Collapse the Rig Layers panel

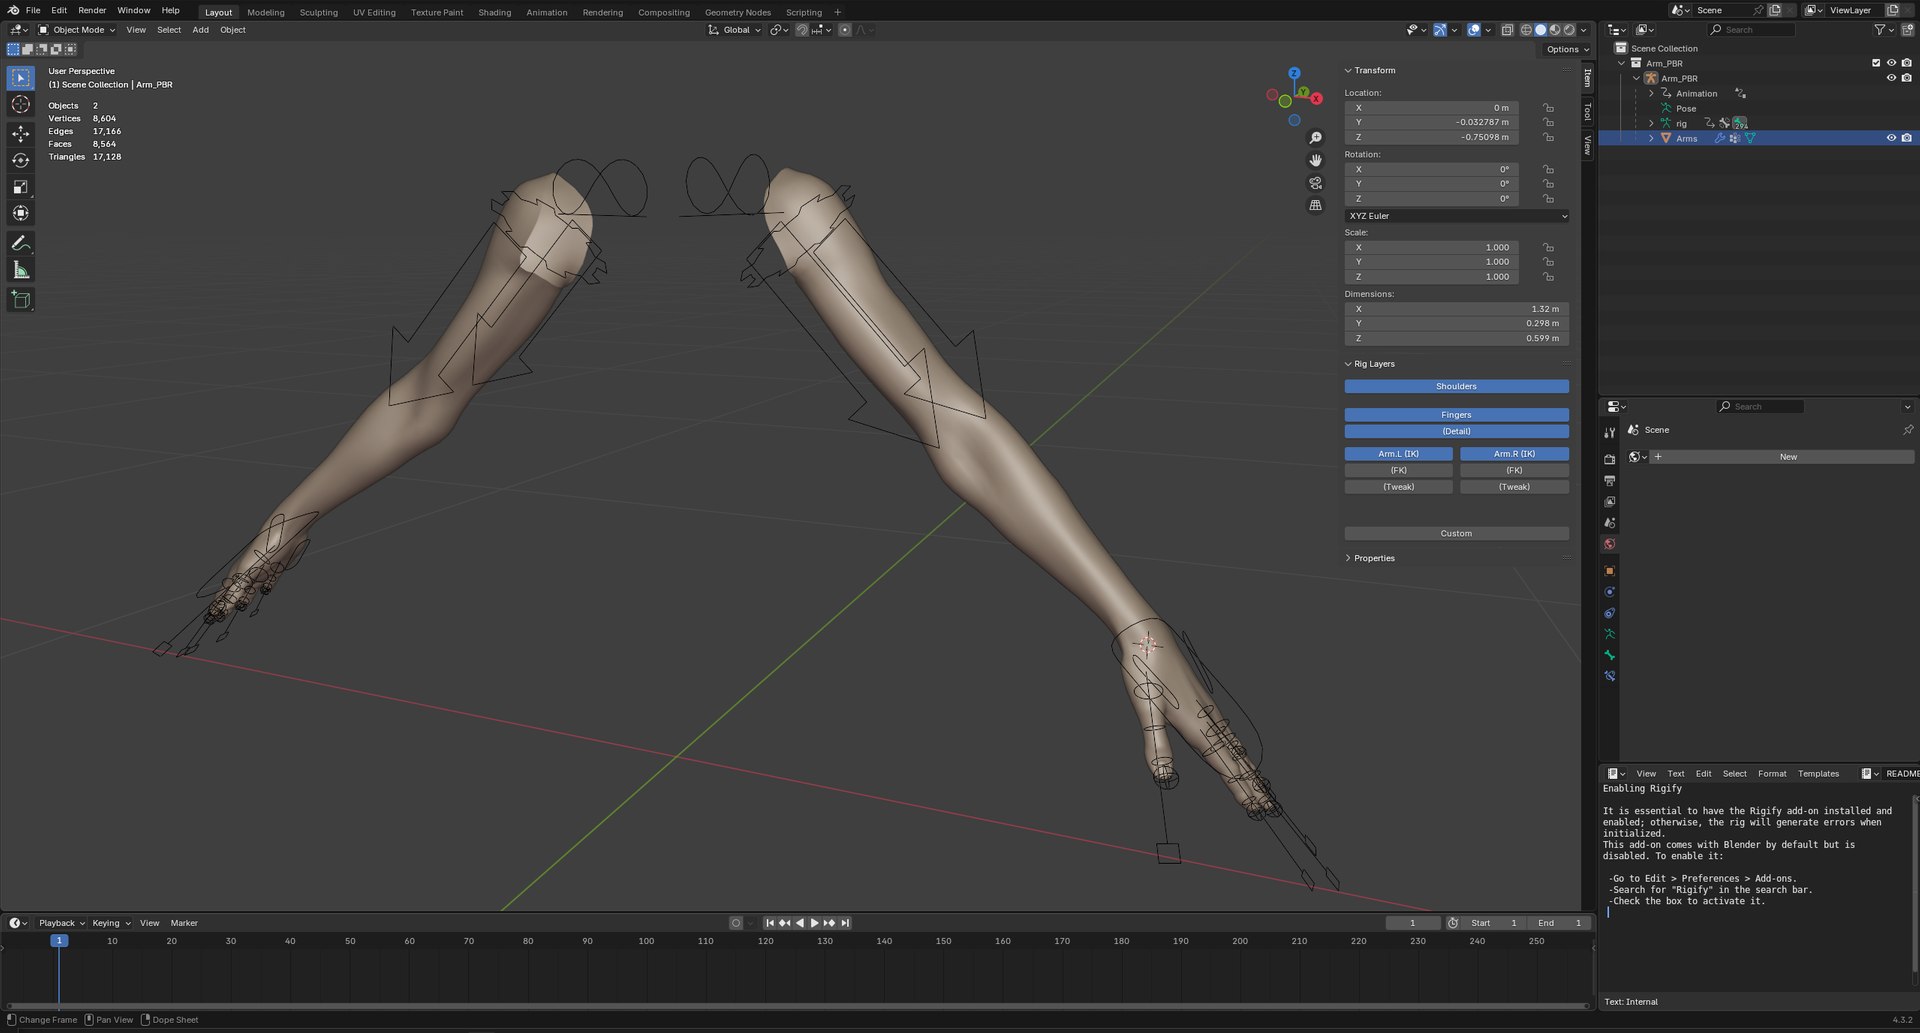[x=1374, y=364]
